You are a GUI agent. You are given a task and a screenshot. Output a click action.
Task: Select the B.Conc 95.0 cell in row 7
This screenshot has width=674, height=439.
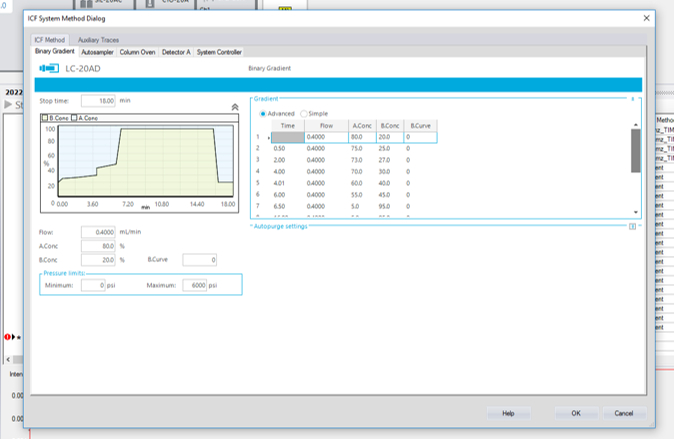point(390,206)
